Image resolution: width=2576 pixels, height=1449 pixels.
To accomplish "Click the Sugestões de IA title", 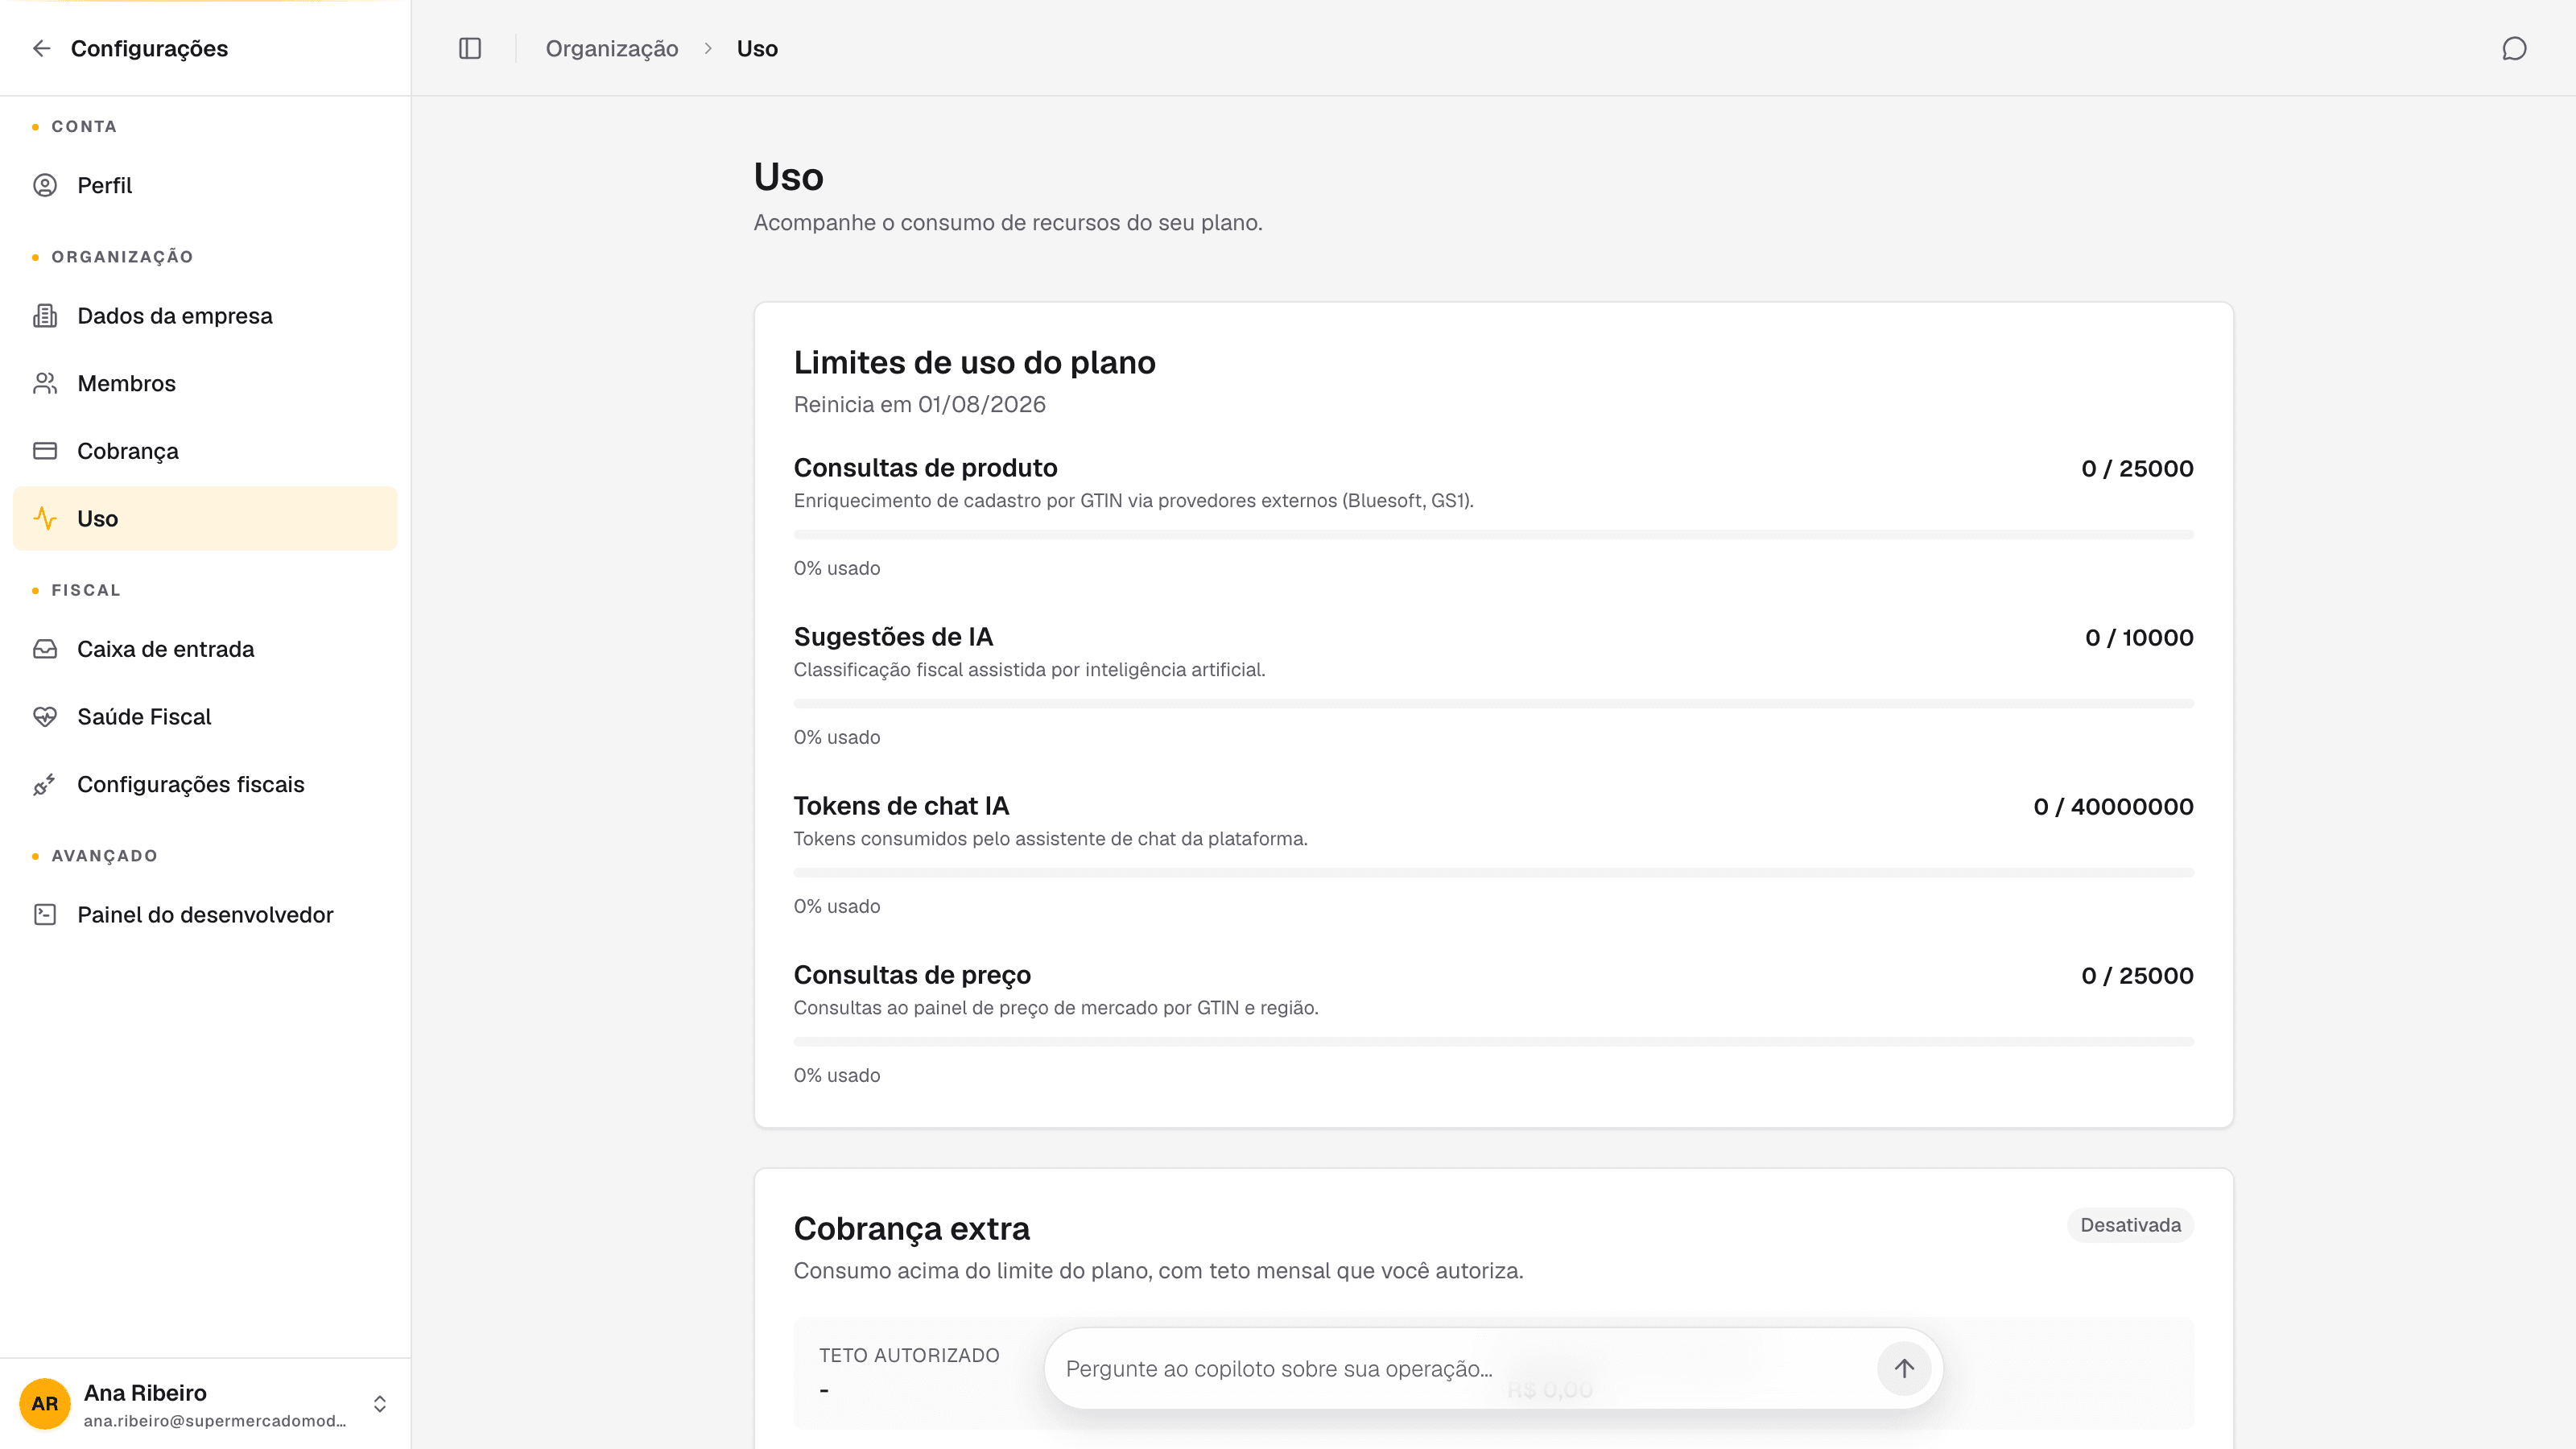I will [893, 637].
